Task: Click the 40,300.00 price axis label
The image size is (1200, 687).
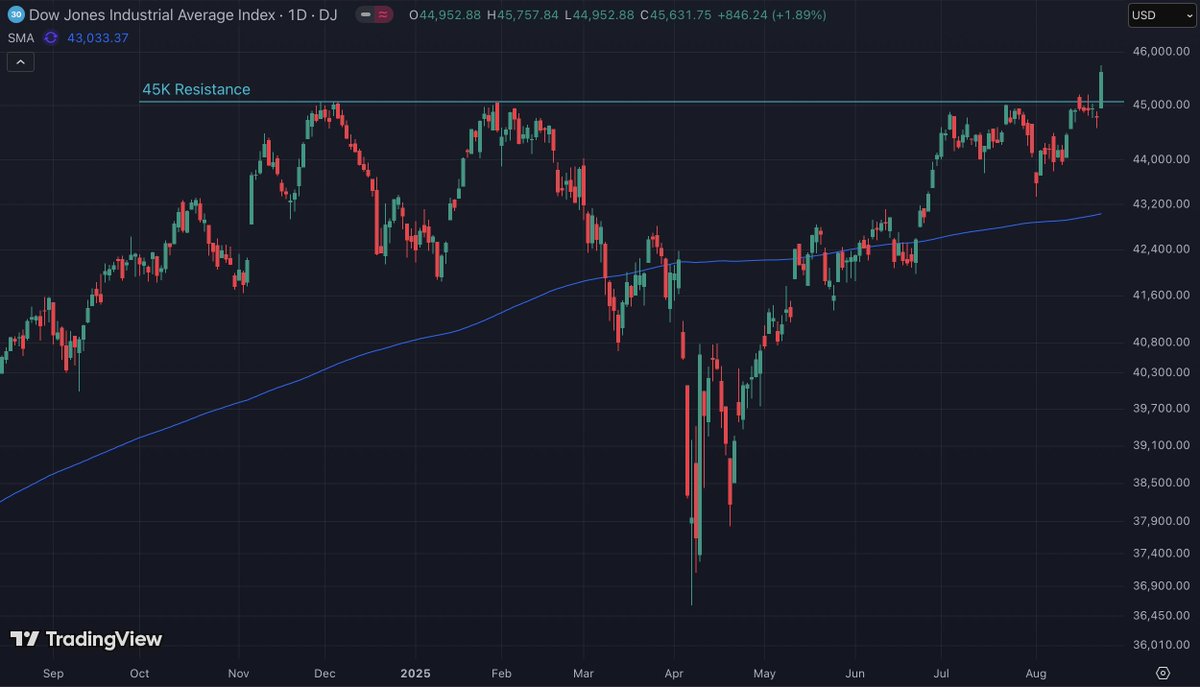Action: pyautogui.click(x=1160, y=372)
